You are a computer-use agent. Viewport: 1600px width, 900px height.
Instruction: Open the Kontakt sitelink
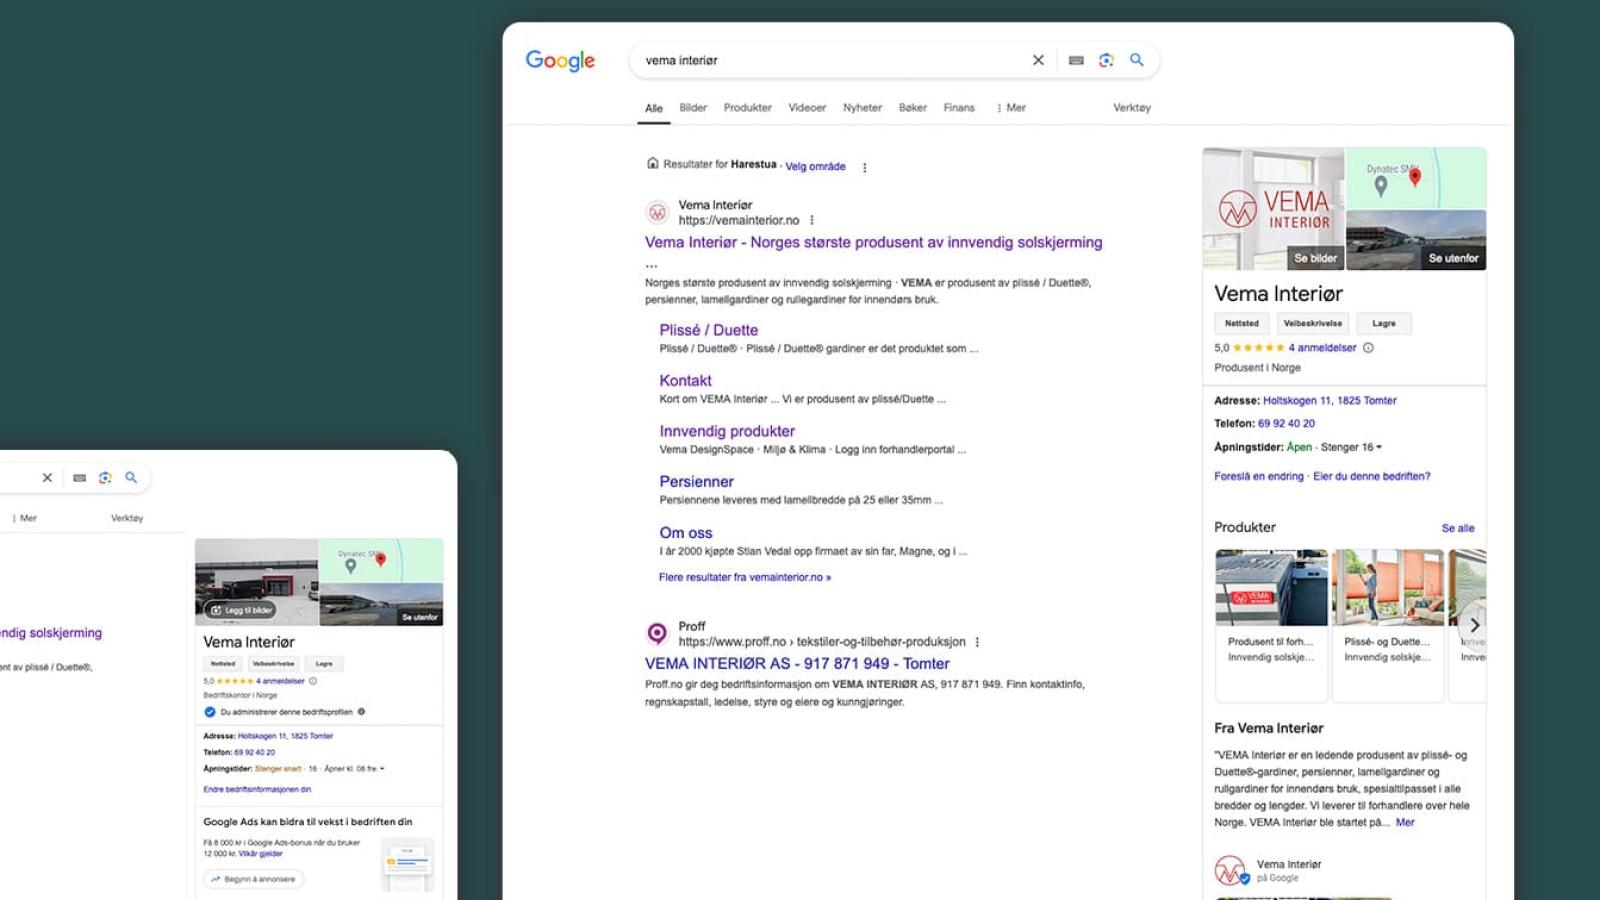(x=686, y=381)
